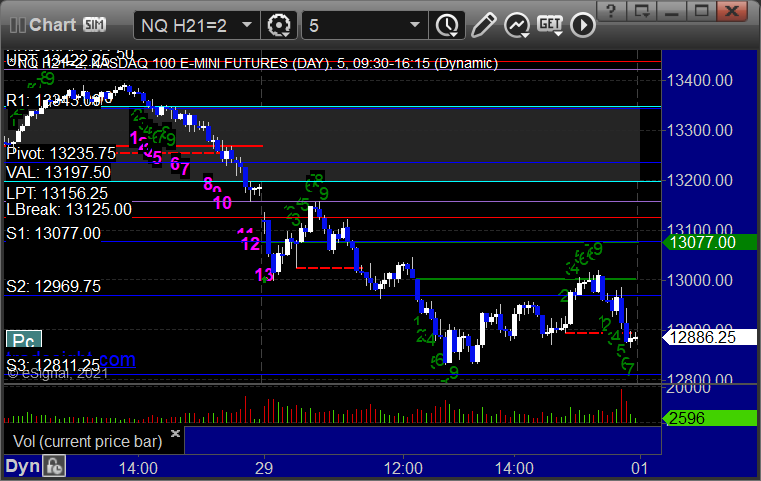Screen dimensions: 761x481
Task: Click the 01 date axis label
Action: click(640, 468)
